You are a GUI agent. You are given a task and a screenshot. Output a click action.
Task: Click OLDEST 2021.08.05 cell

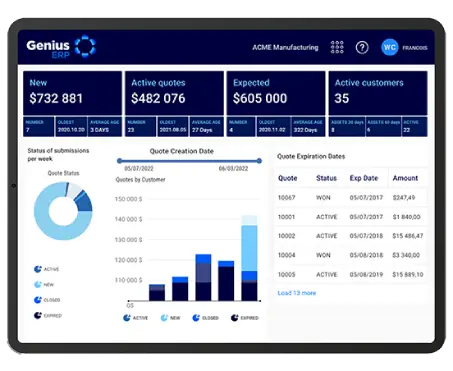coord(173,126)
